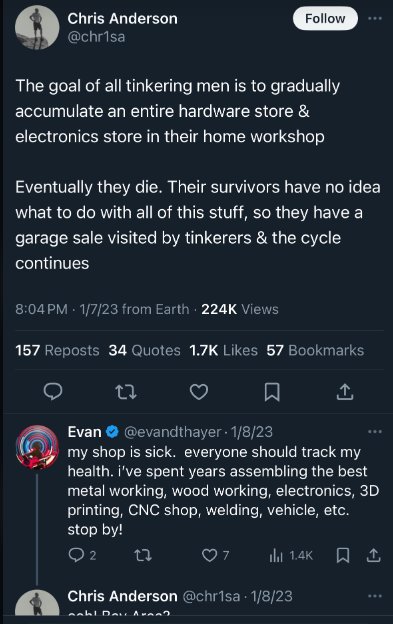Viewport: 393px width, 624px height.
Task: Share Evan's reply
Action: click(373, 555)
